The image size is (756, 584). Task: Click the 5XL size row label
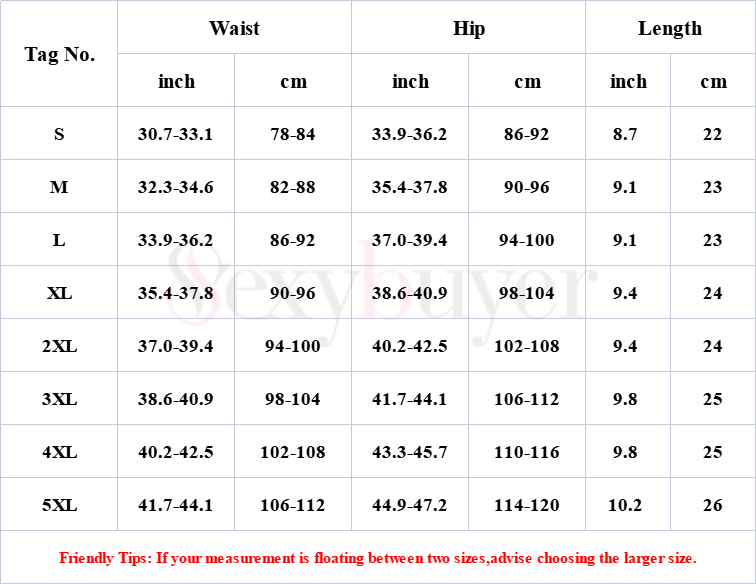coord(59,505)
